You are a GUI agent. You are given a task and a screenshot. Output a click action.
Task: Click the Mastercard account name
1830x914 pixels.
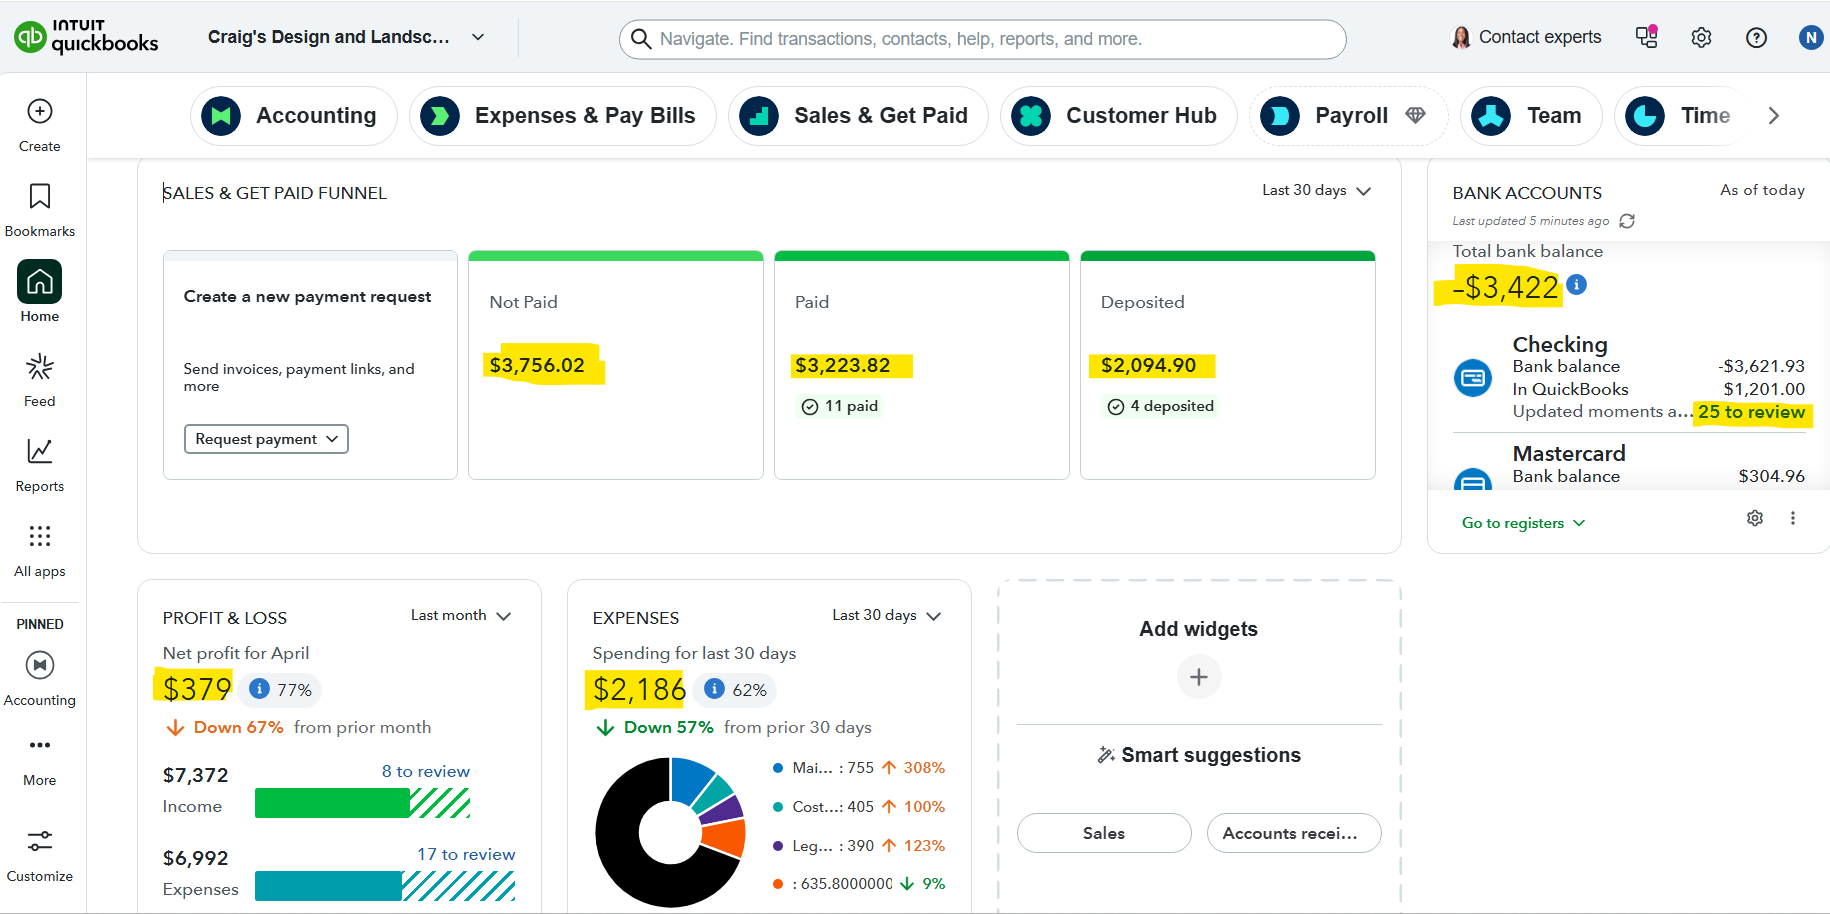click(1569, 453)
